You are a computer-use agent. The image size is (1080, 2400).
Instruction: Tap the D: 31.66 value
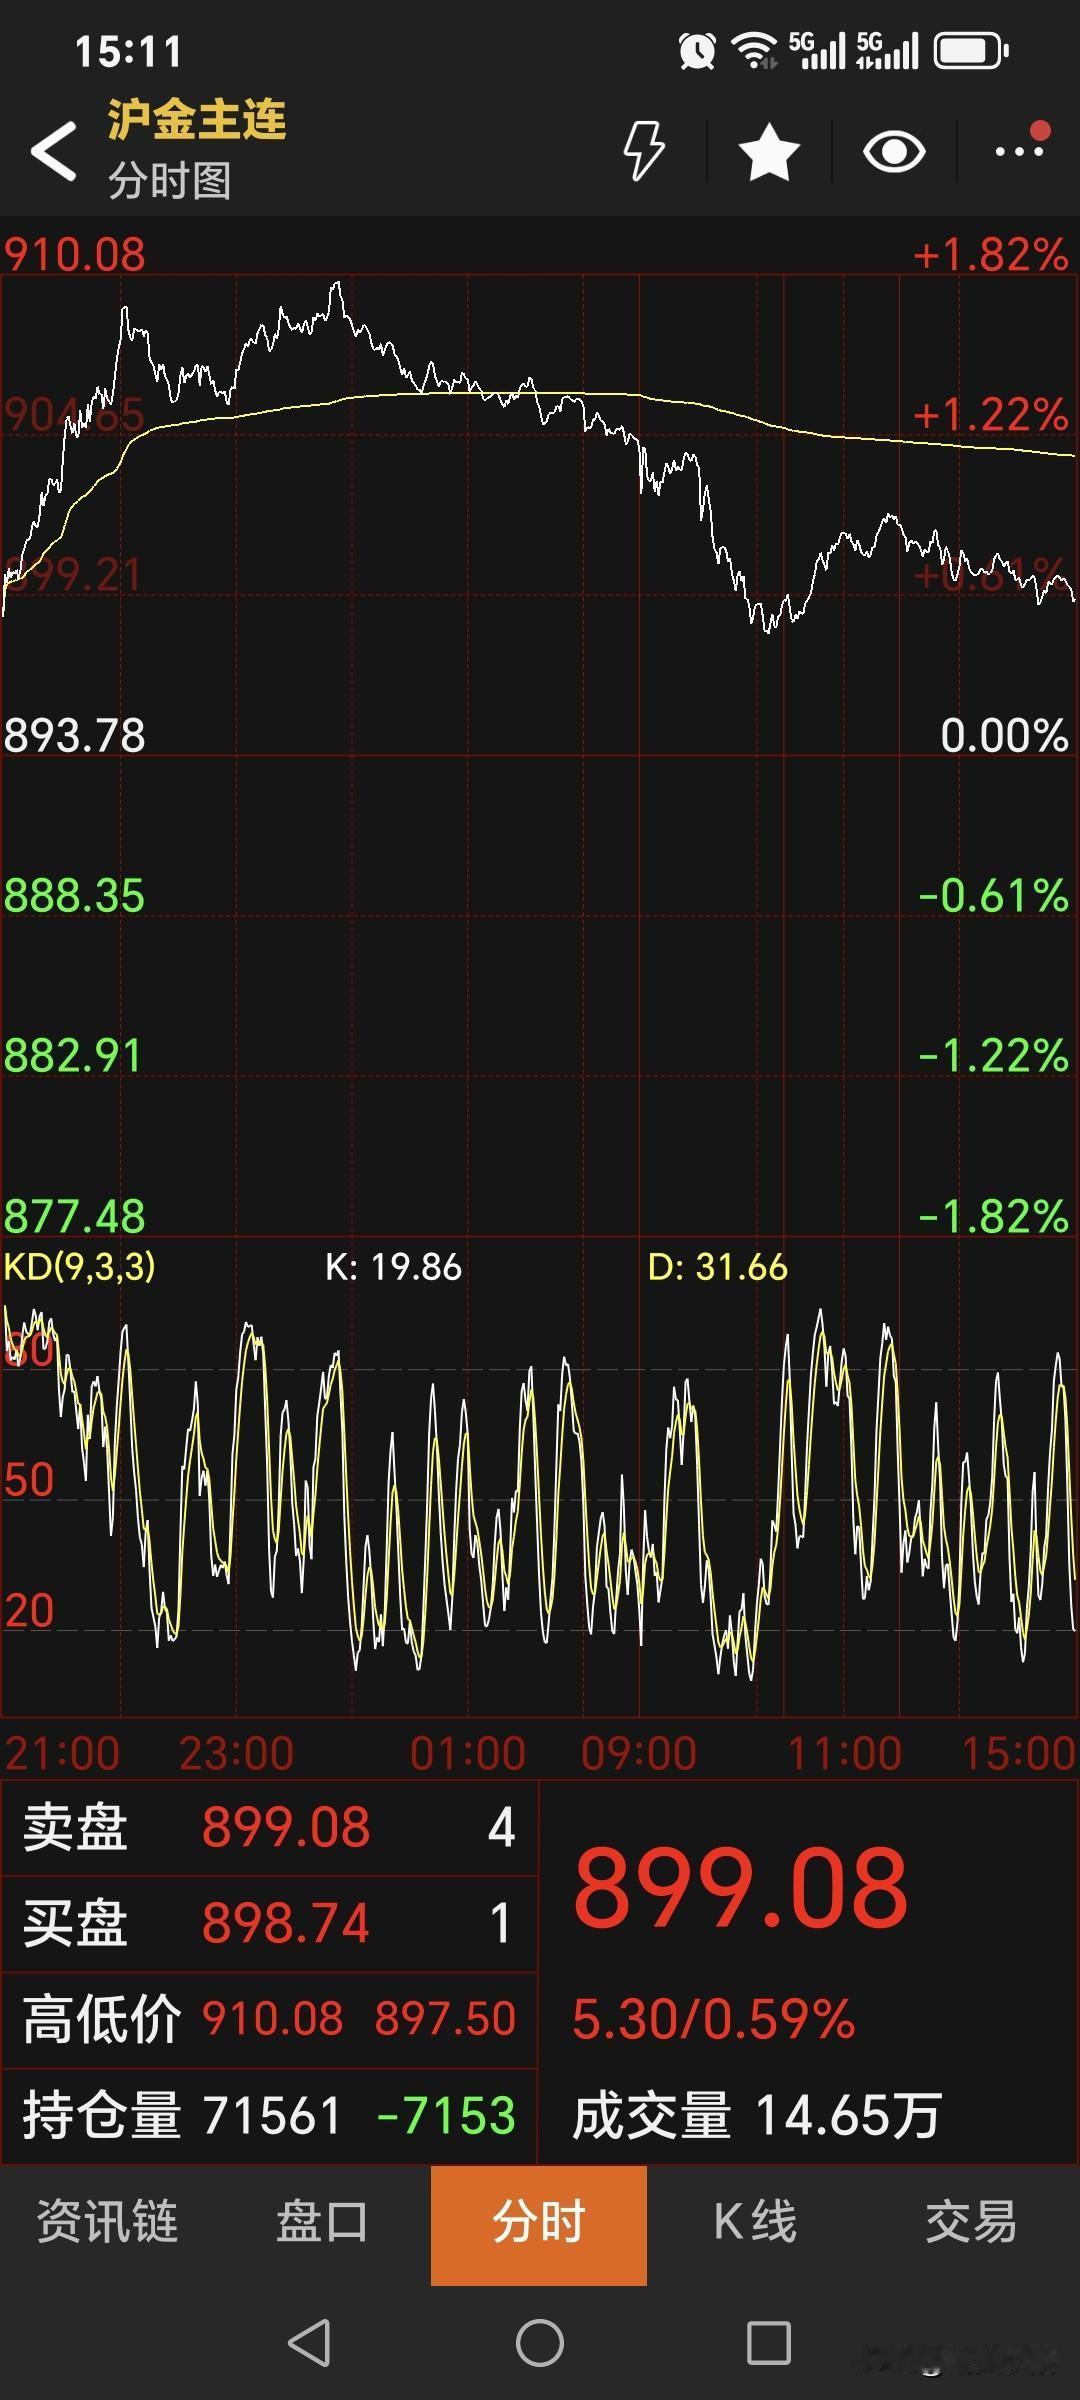pyautogui.click(x=717, y=1267)
